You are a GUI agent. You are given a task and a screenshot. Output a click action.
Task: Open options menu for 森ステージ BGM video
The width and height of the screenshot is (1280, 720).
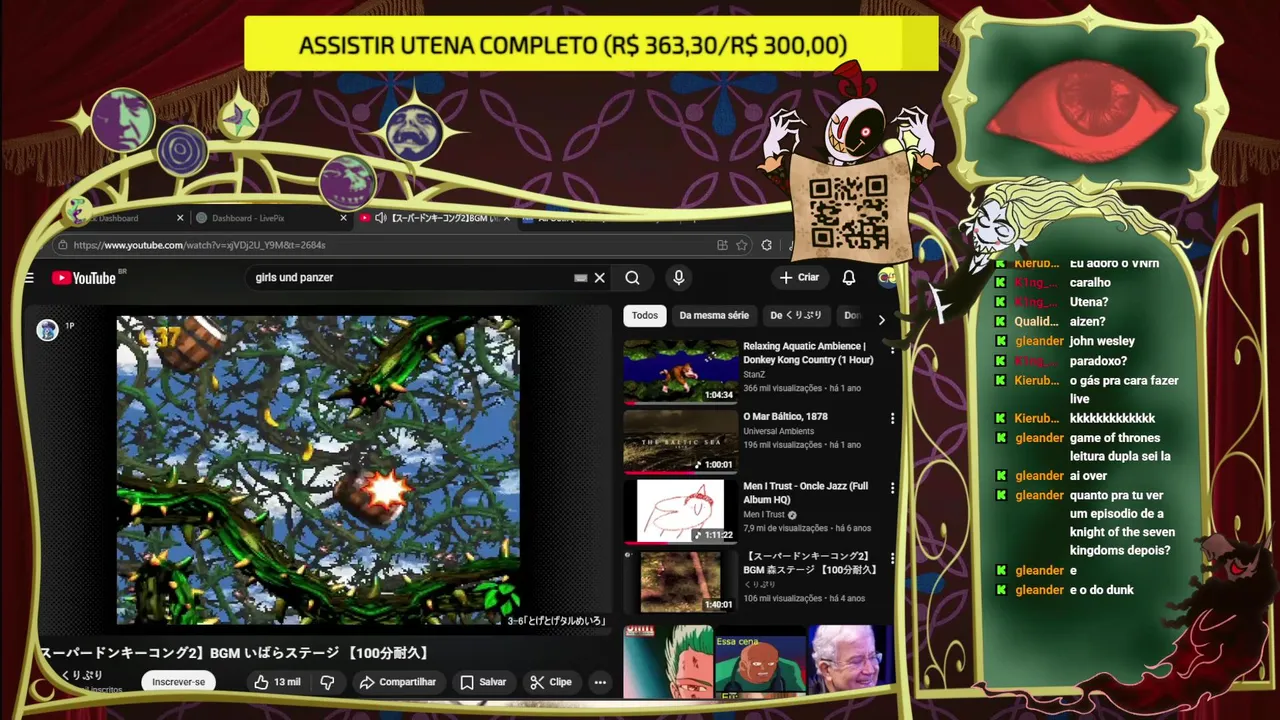[892, 559]
